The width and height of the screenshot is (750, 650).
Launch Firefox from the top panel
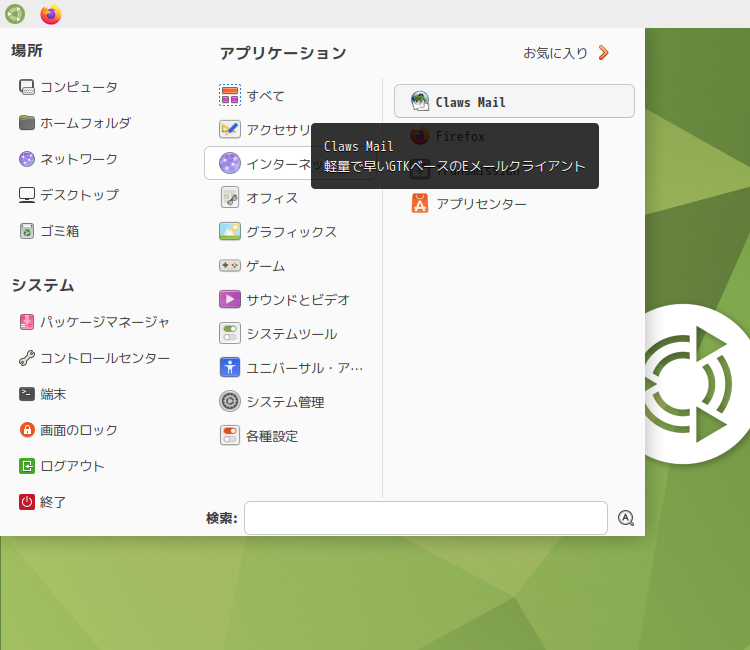51,14
